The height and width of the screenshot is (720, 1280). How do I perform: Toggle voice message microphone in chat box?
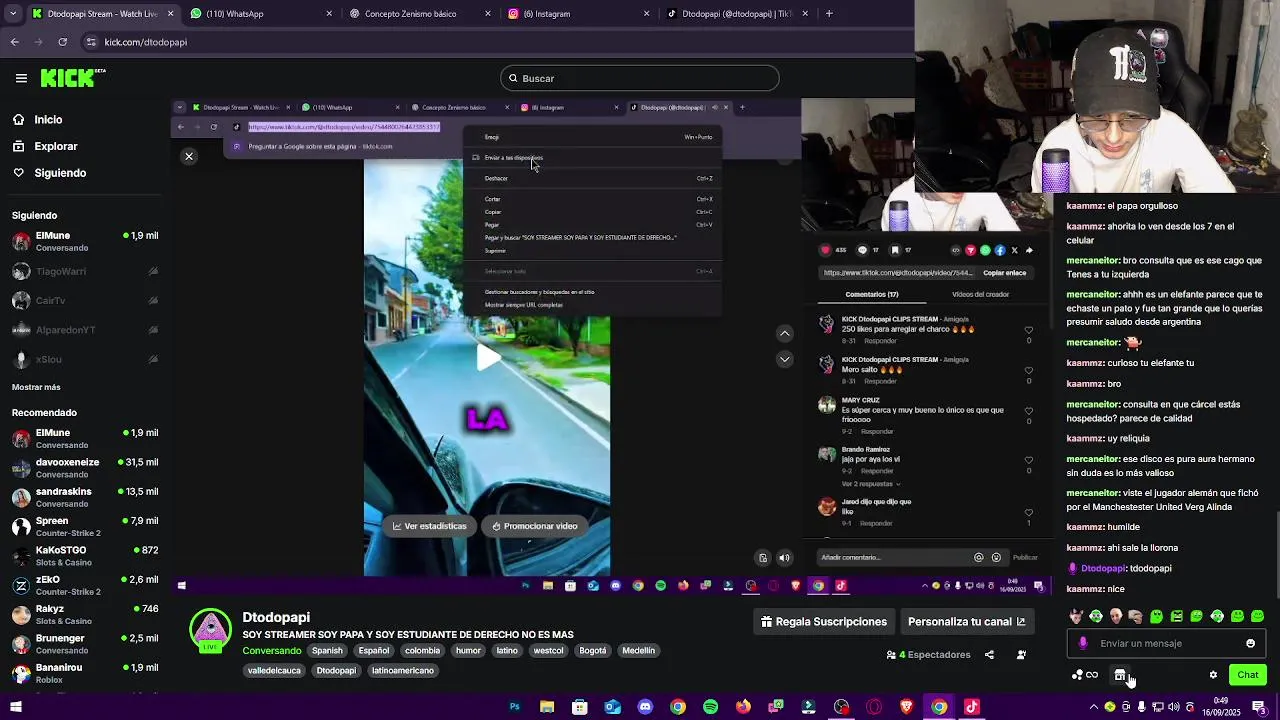(1083, 643)
